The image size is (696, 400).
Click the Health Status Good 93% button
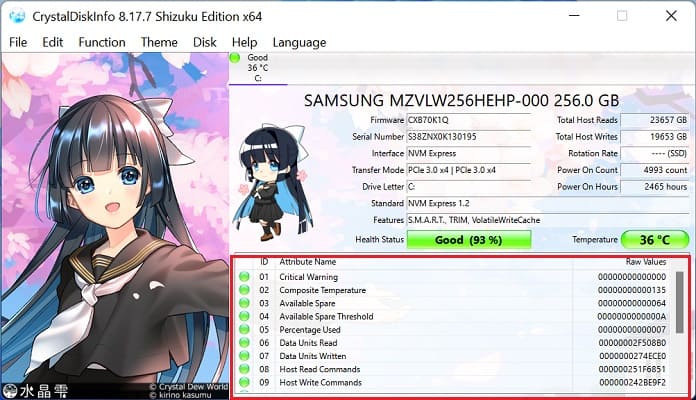pyautogui.click(x=469, y=240)
